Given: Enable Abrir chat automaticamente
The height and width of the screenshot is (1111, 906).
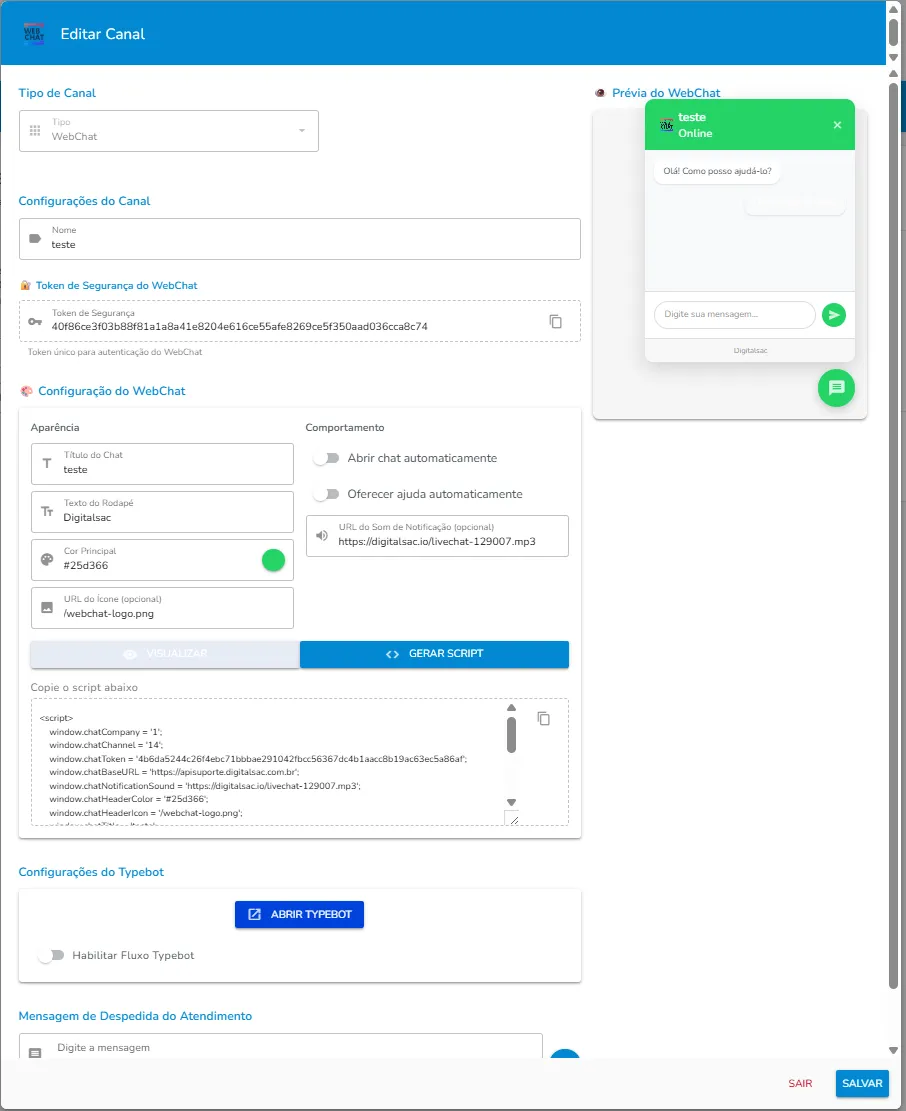Looking at the screenshot, I should point(327,458).
